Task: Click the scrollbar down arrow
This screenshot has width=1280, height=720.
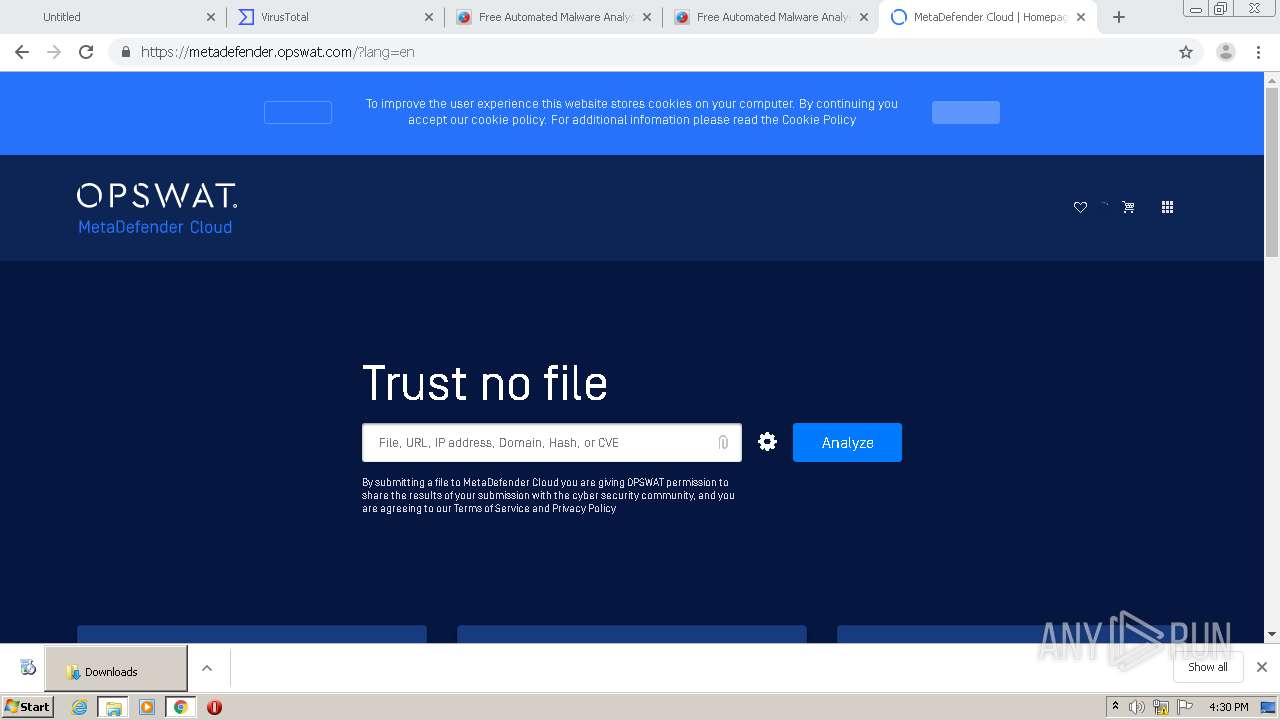Action: (1272, 634)
